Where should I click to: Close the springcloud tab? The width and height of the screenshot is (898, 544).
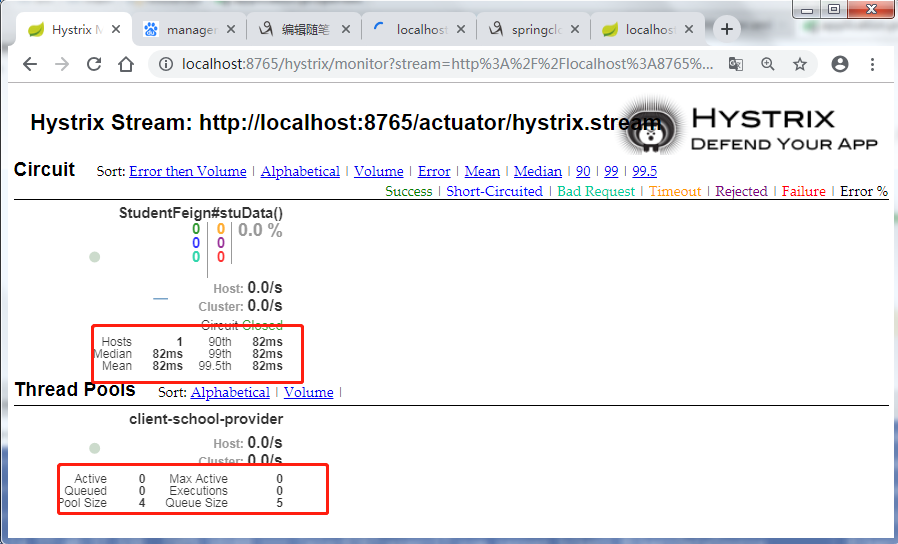coord(575,29)
